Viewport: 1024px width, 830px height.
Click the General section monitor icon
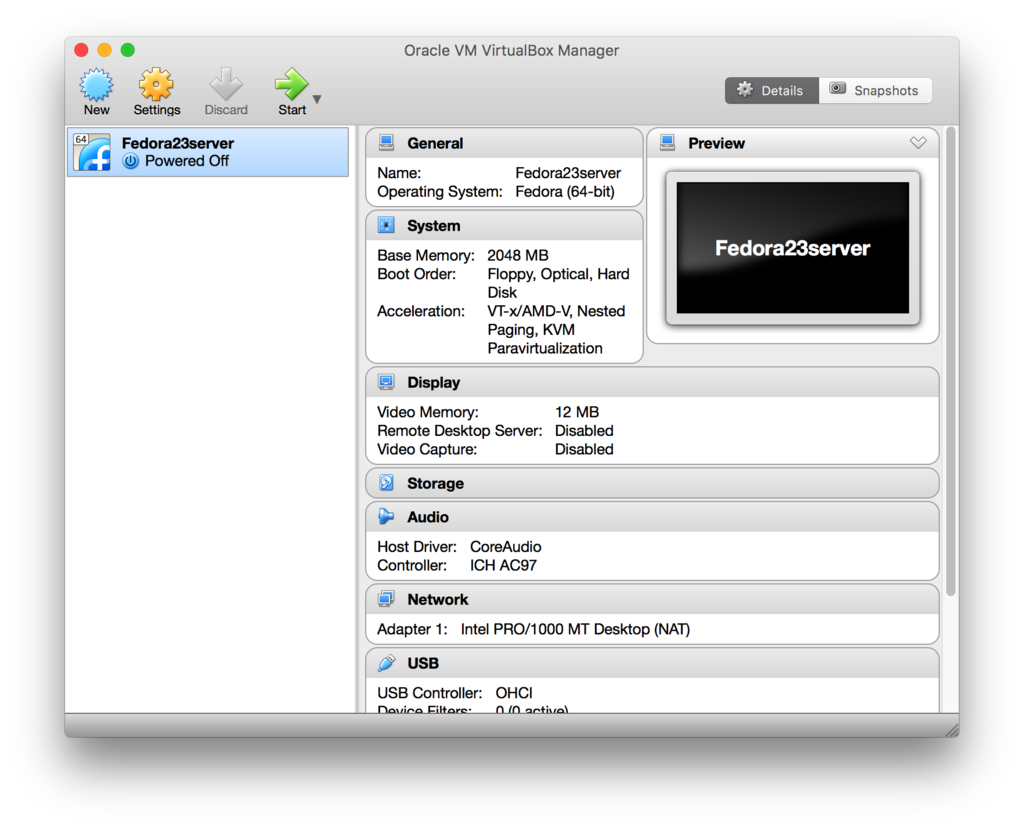[387, 142]
